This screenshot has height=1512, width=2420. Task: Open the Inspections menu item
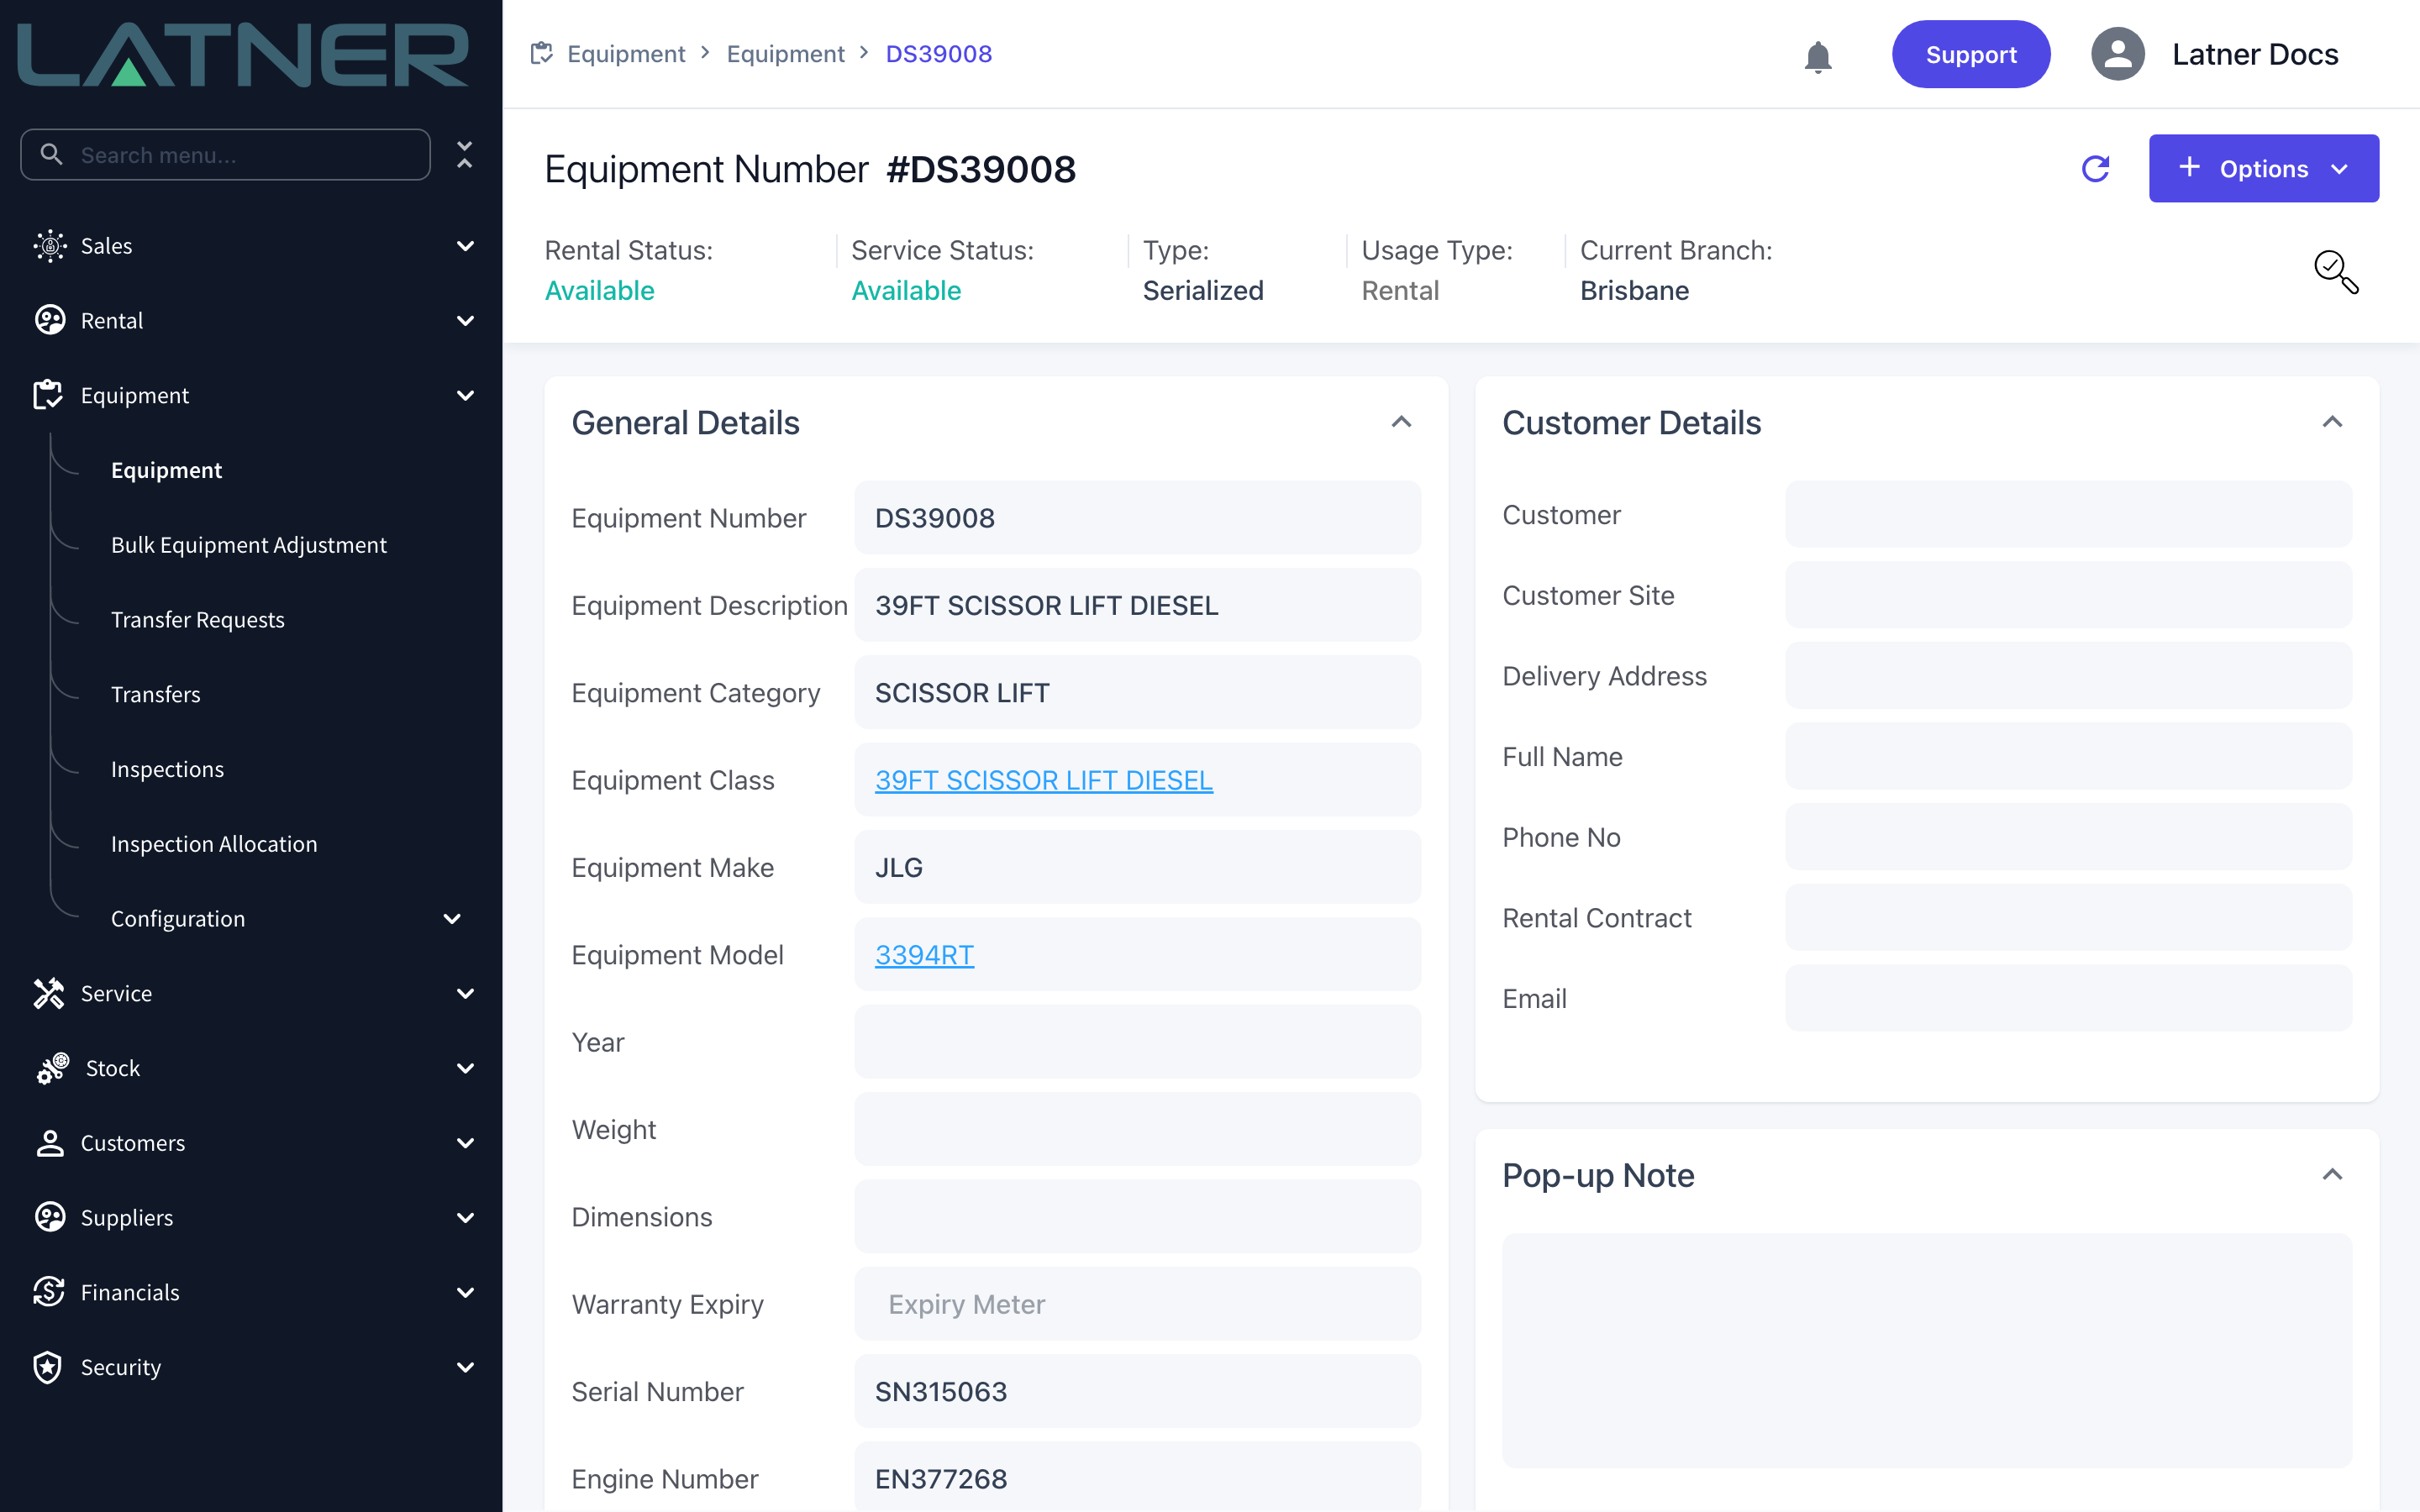pos(167,769)
